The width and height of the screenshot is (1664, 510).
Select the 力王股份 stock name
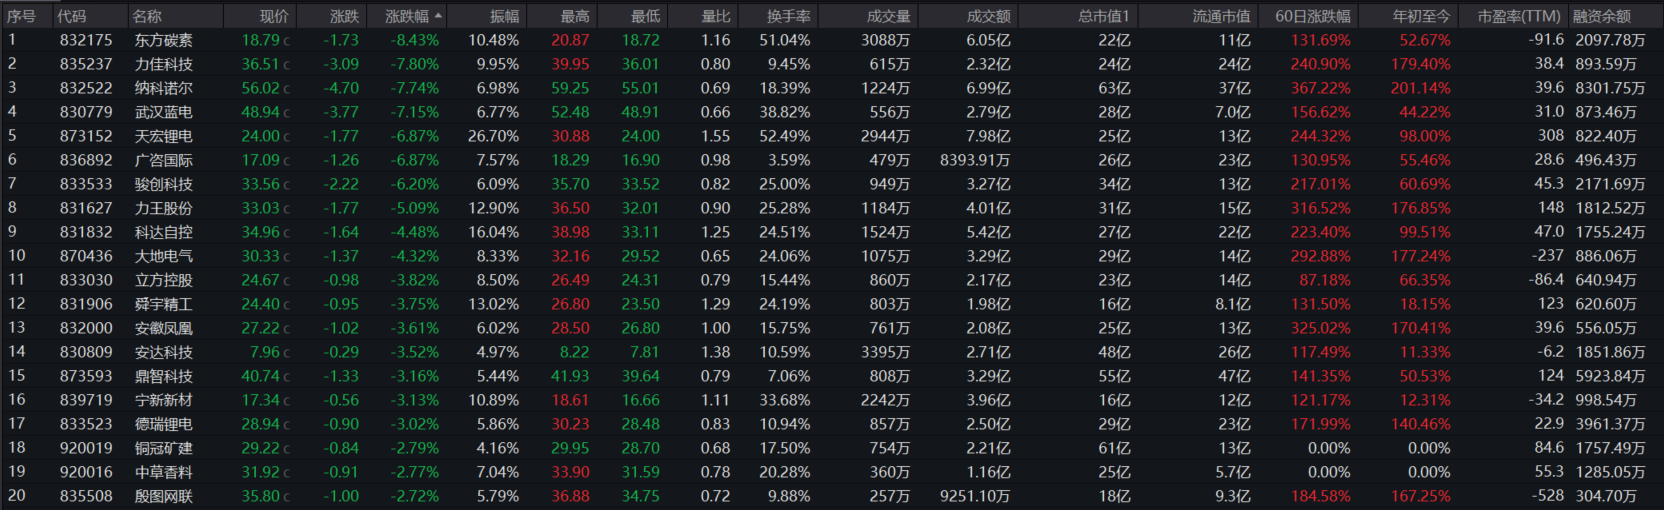pos(163,208)
